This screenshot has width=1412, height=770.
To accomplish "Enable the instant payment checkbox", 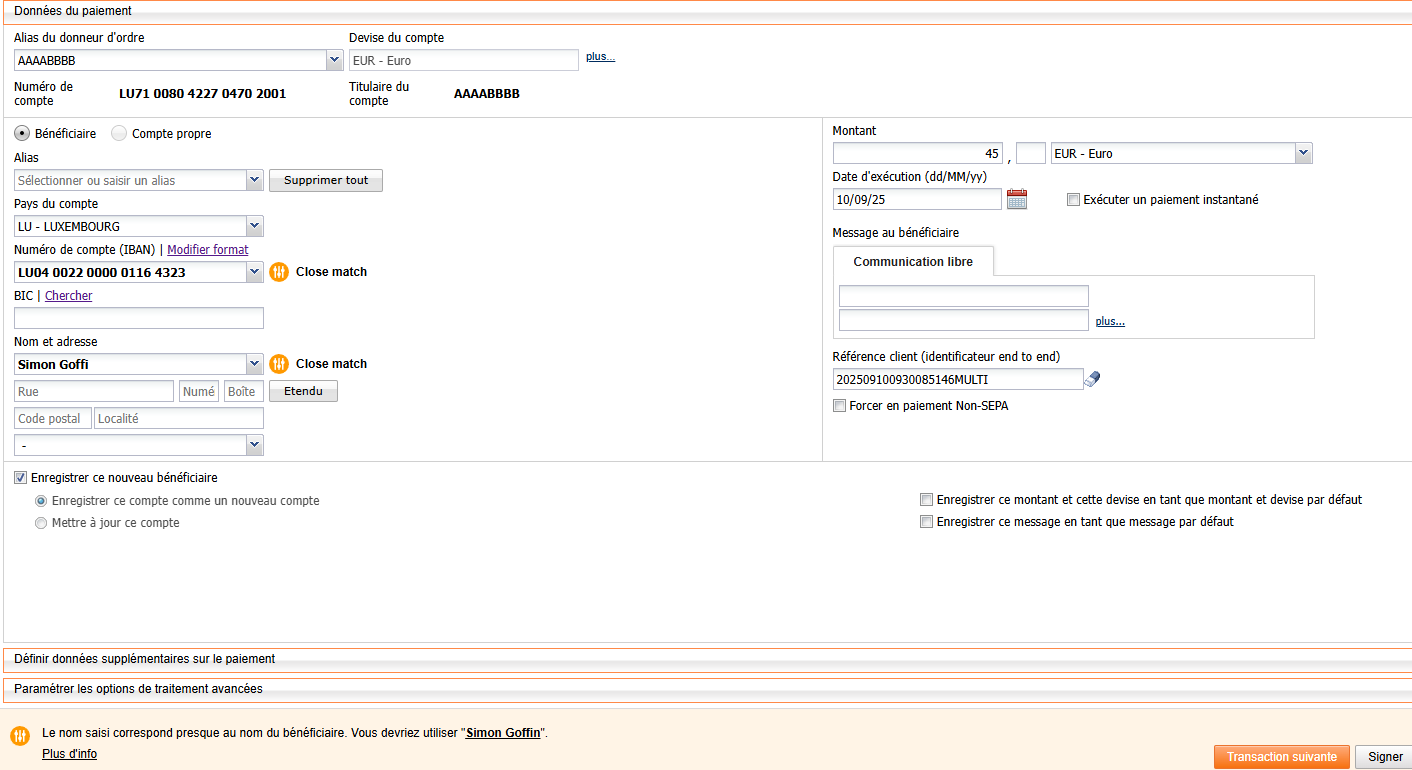I will pyautogui.click(x=1073, y=200).
